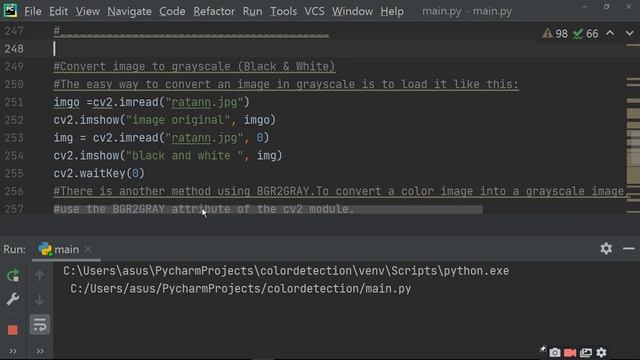
Task: Click line 255 cv2.waitKey(0) code
Action: click(99, 173)
